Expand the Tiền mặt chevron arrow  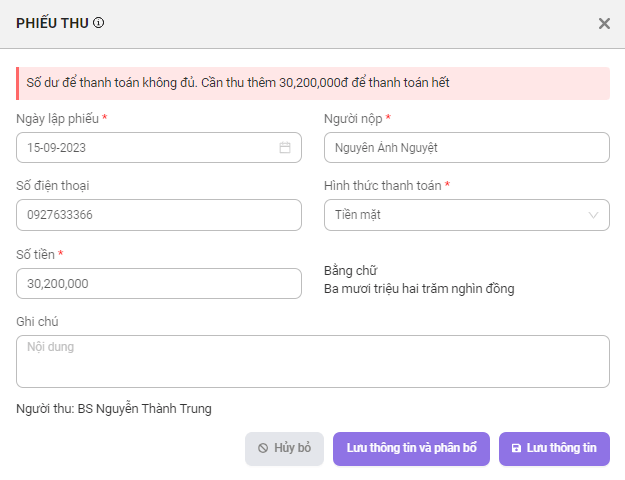593,215
